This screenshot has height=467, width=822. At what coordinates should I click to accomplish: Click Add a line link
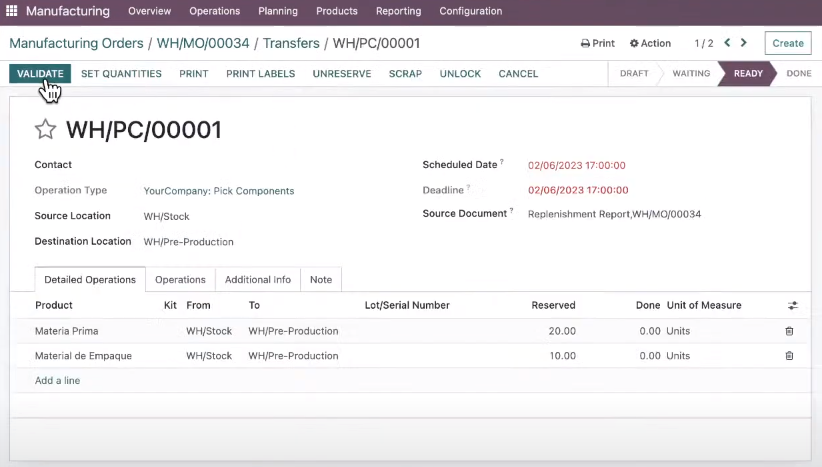pyautogui.click(x=57, y=381)
